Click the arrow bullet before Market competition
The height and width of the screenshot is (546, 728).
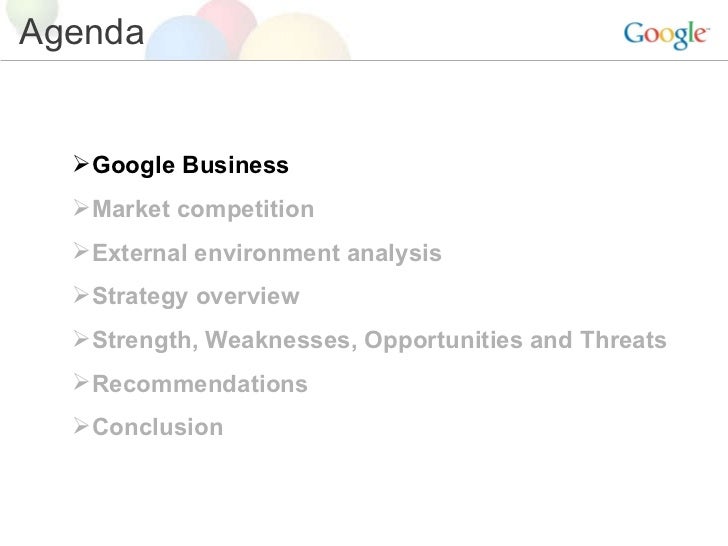[81, 208]
